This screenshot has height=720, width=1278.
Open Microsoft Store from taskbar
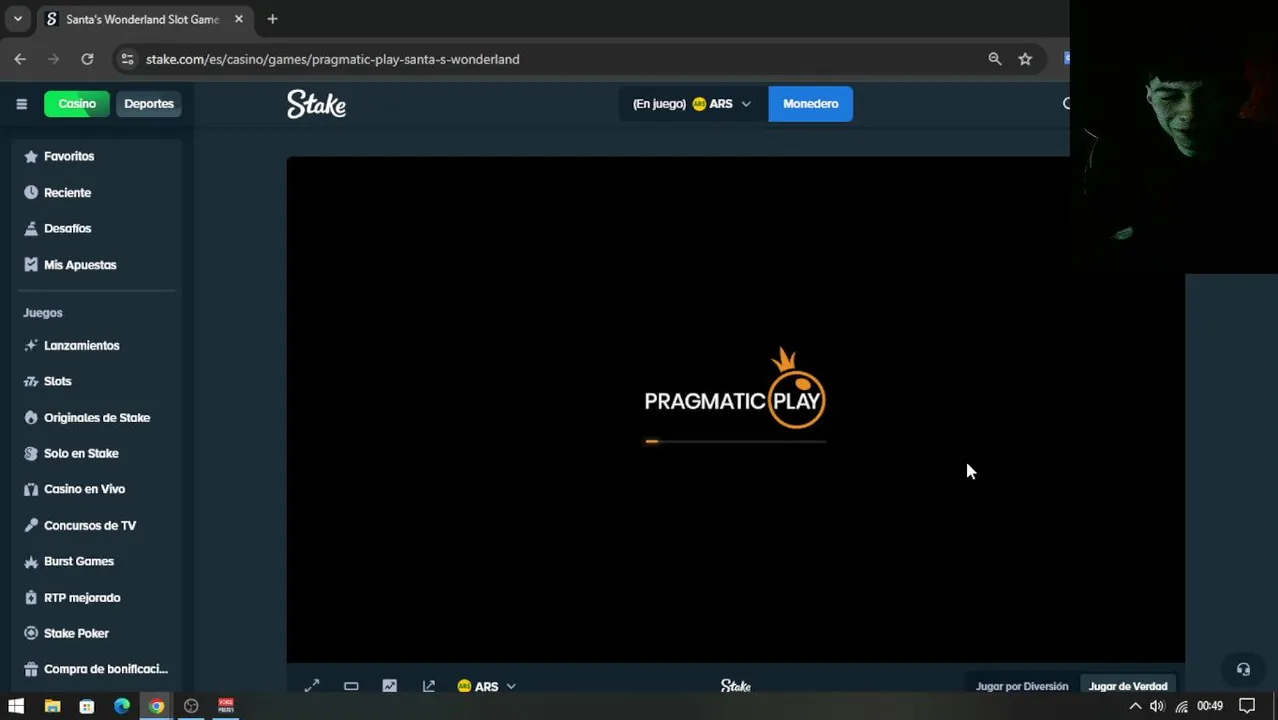coord(87,706)
